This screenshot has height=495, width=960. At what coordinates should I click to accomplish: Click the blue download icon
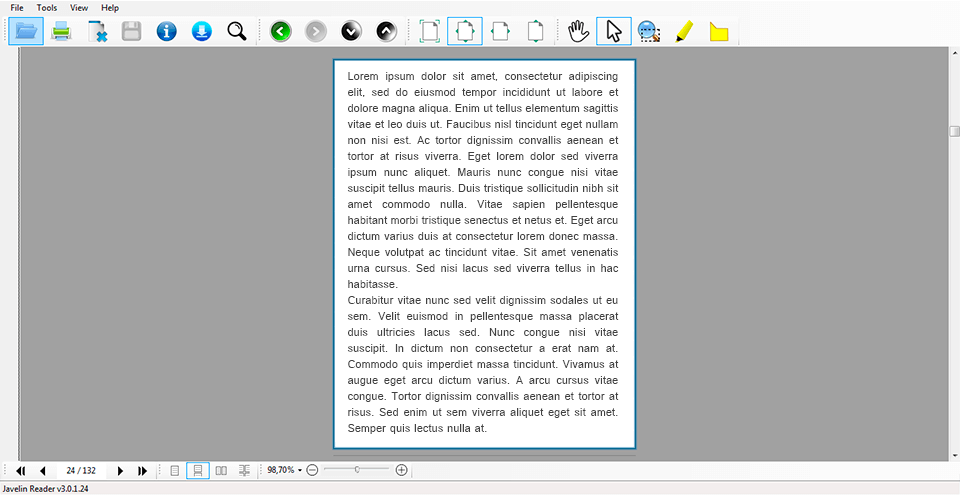[x=201, y=31]
